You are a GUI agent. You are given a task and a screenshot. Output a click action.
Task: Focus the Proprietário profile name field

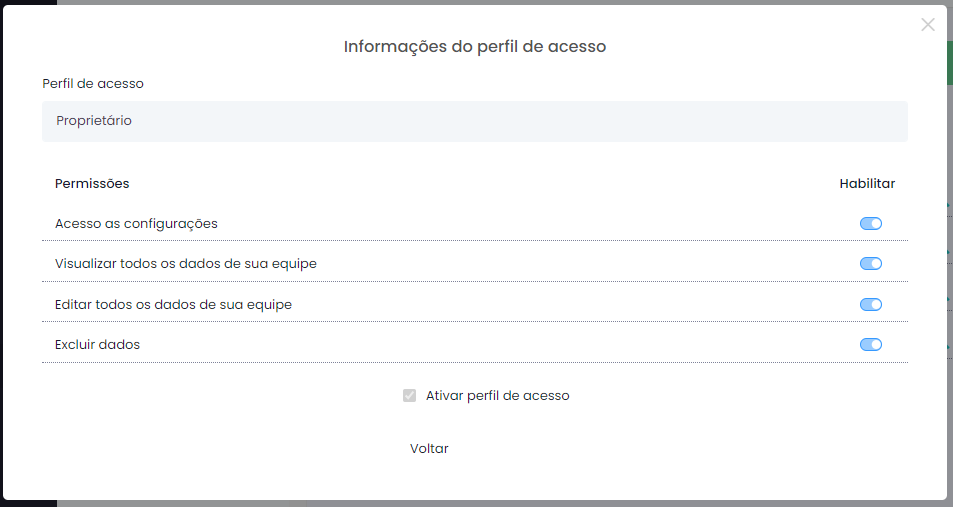click(475, 121)
